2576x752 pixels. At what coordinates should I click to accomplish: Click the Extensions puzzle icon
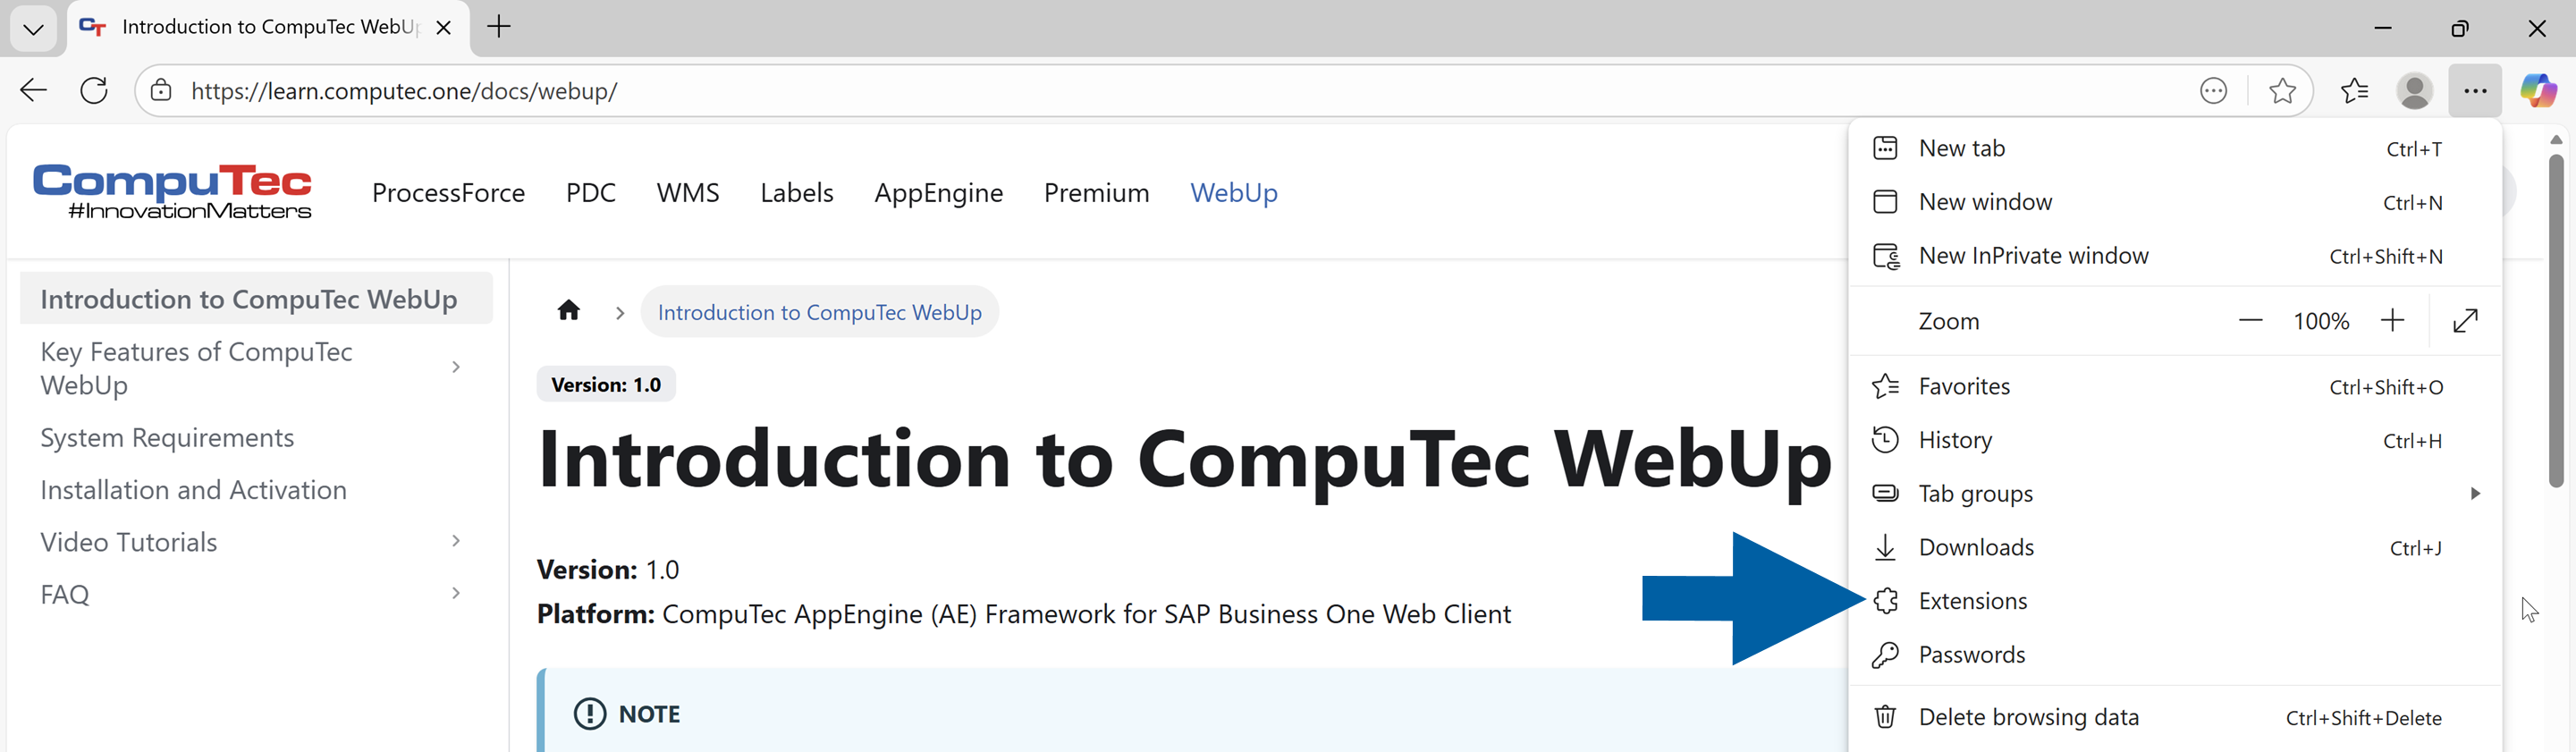[1885, 601]
